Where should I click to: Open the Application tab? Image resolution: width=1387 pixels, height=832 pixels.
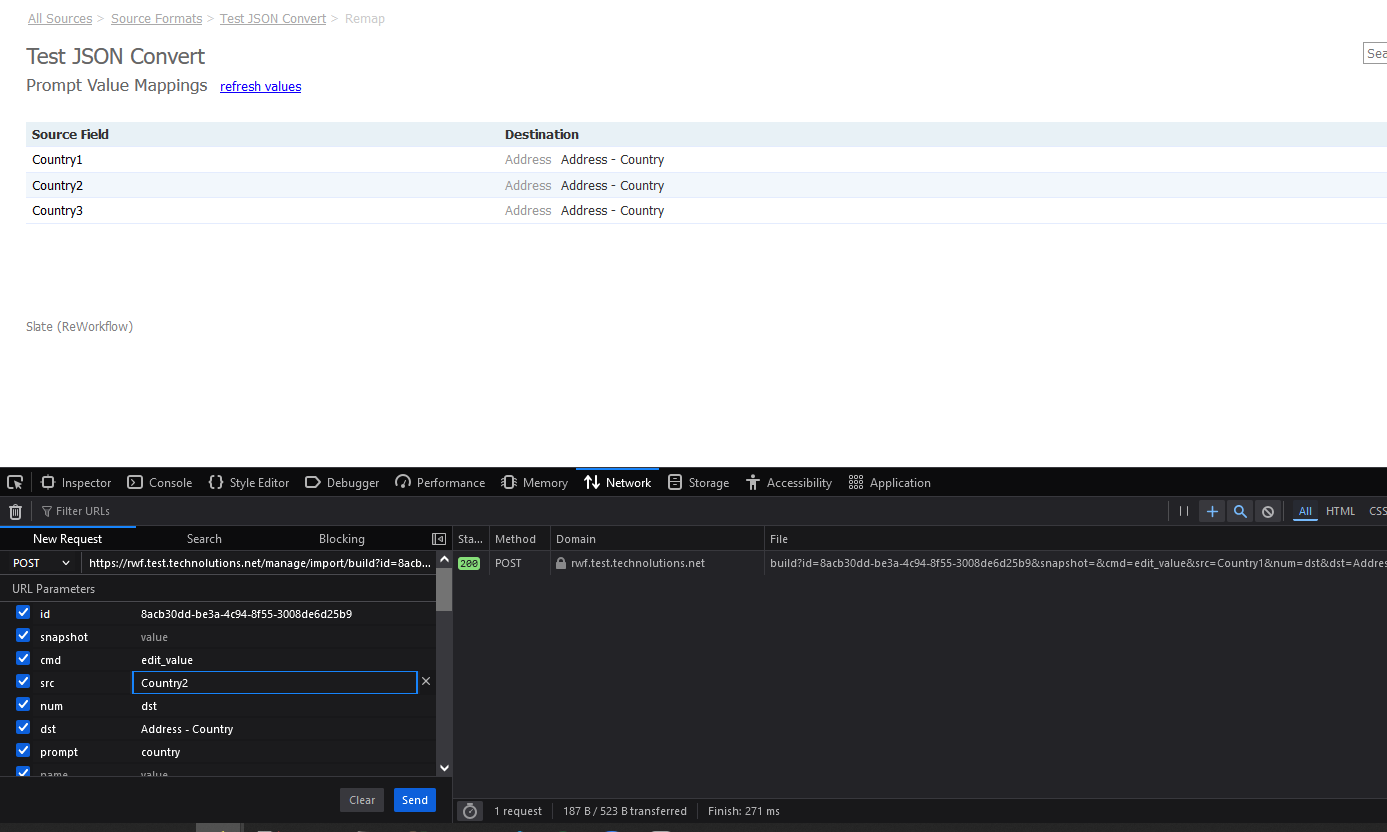(890, 482)
